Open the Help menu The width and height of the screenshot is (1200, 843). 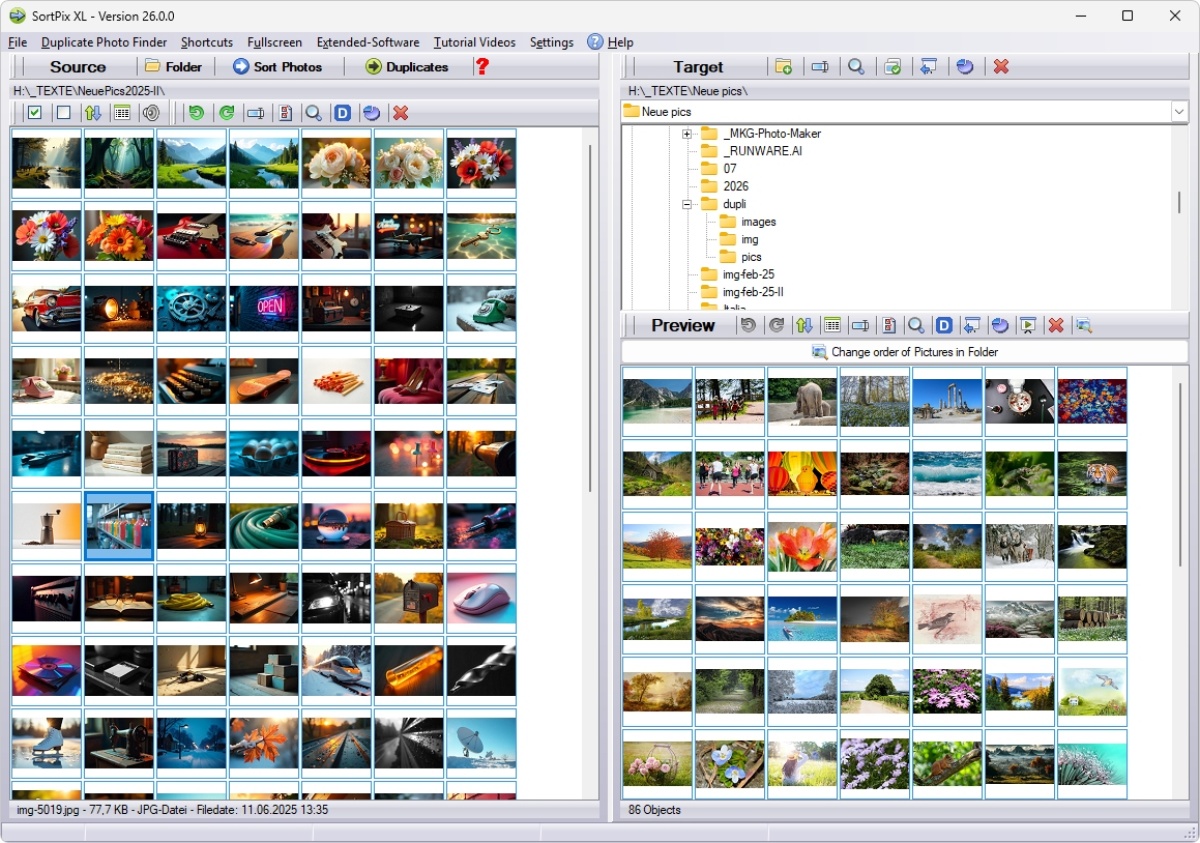tap(611, 42)
